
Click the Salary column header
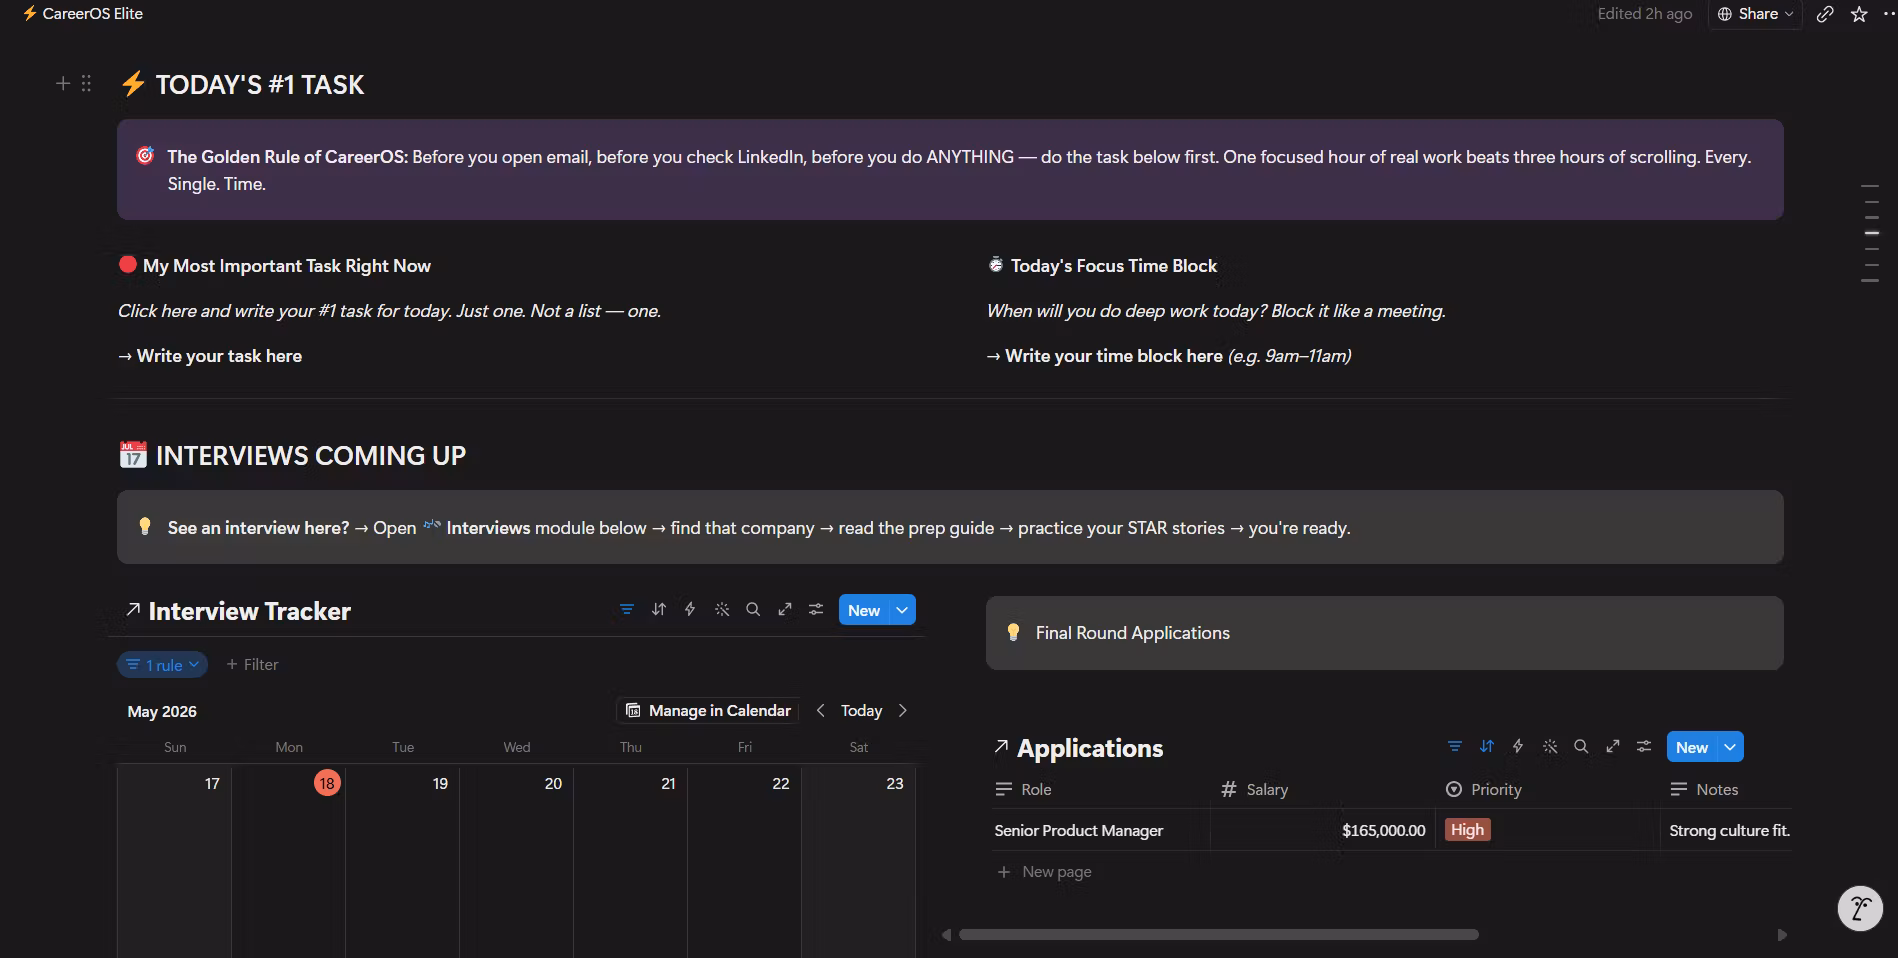point(1255,789)
